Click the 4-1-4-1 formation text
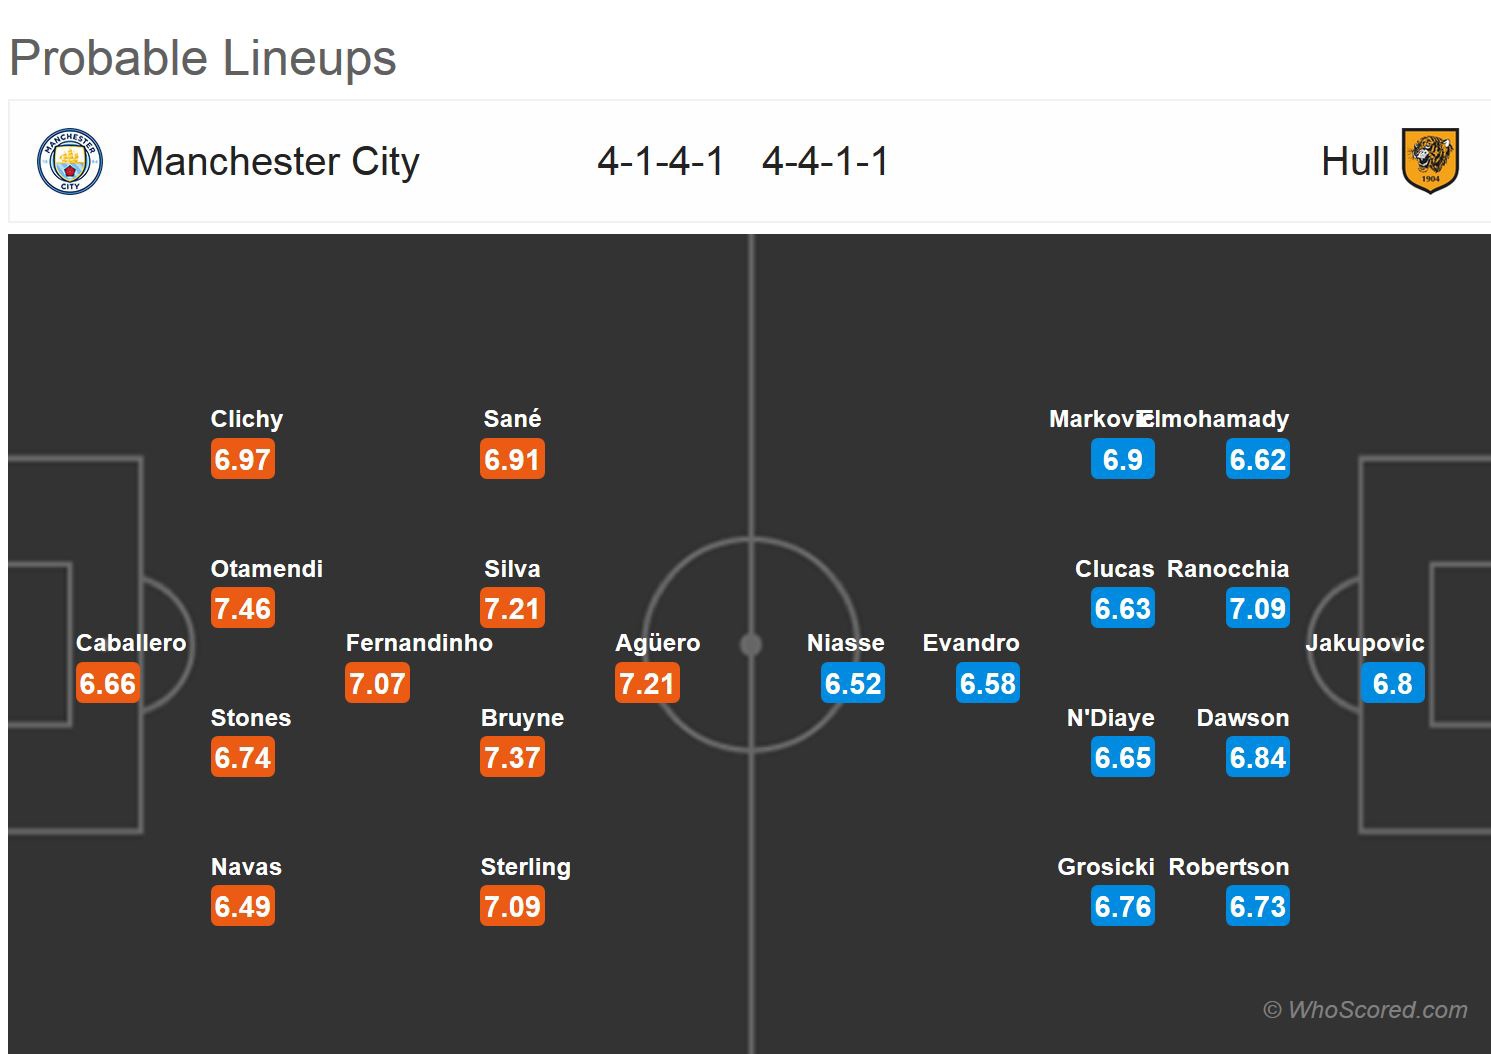 pos(660,161)
